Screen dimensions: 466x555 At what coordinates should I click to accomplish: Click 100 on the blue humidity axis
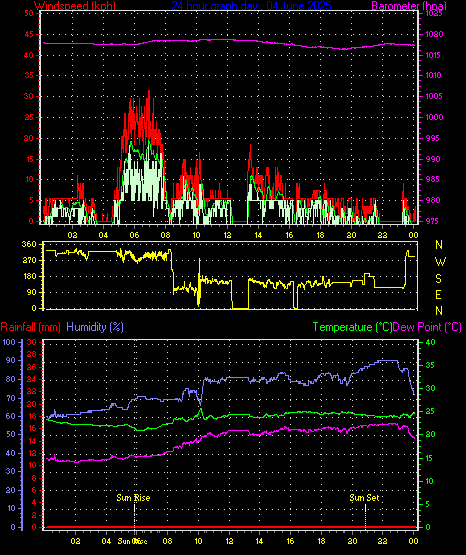point(9,342)
